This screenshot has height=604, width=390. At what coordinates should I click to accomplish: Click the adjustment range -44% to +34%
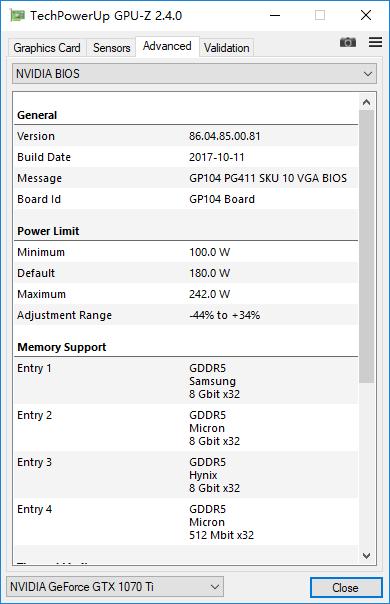tap(225, 315)
